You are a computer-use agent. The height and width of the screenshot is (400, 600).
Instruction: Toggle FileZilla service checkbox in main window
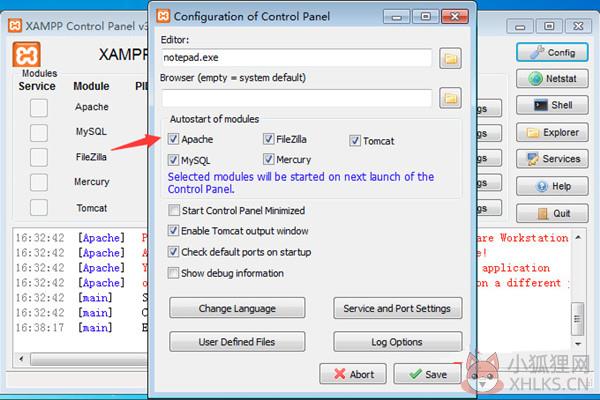tap(39, 157)
